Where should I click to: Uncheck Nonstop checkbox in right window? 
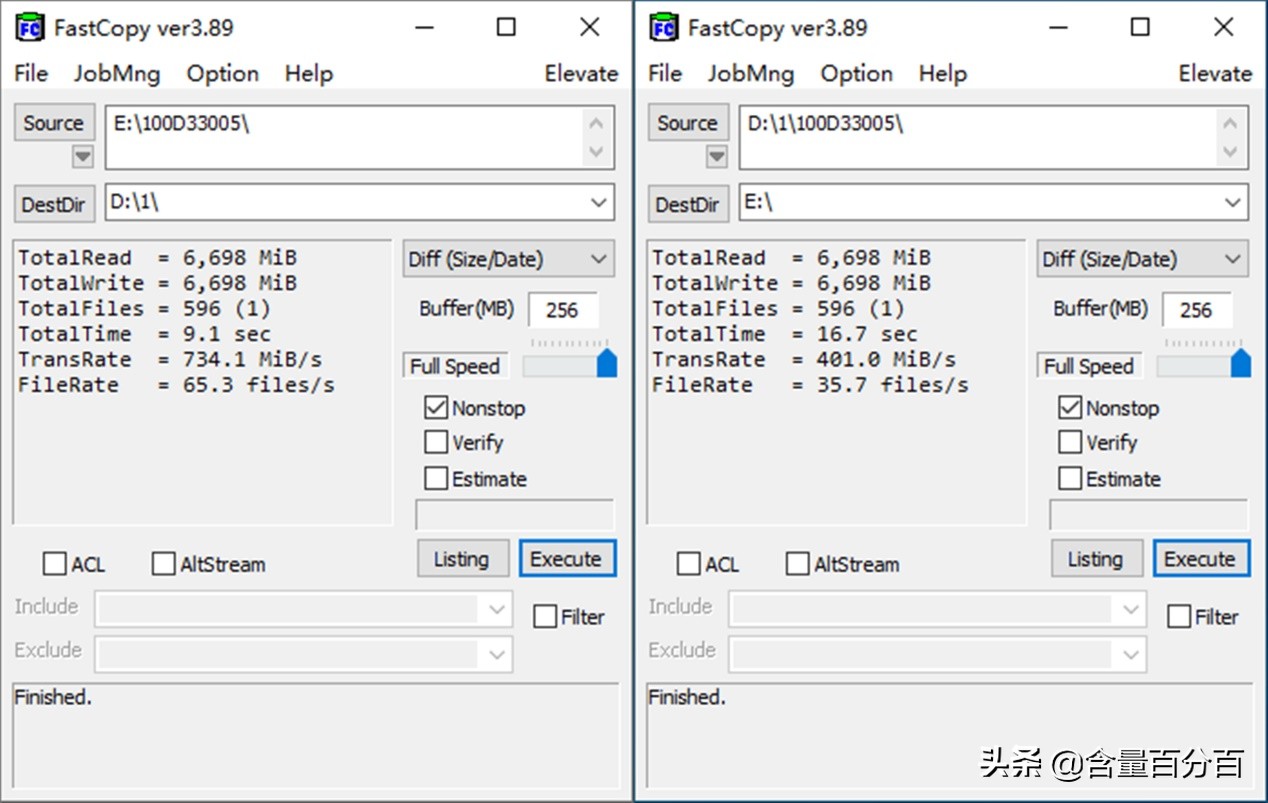pyautogui.click(x=1070, y=408)
